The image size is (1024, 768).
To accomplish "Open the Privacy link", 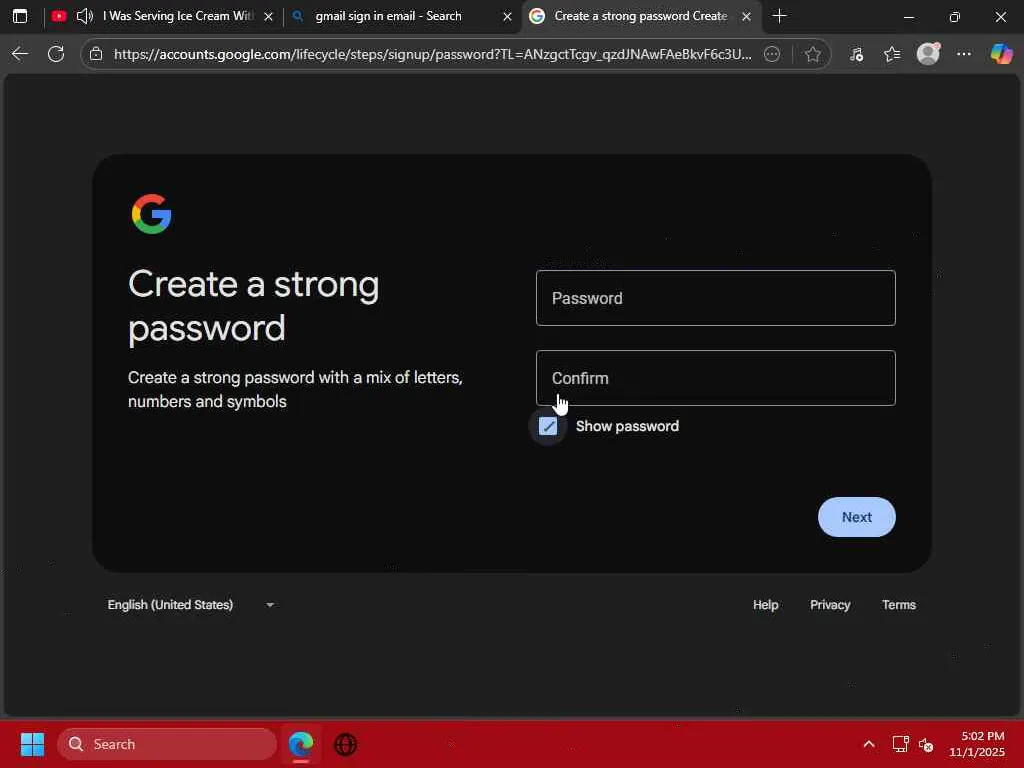I will [830, 605].
